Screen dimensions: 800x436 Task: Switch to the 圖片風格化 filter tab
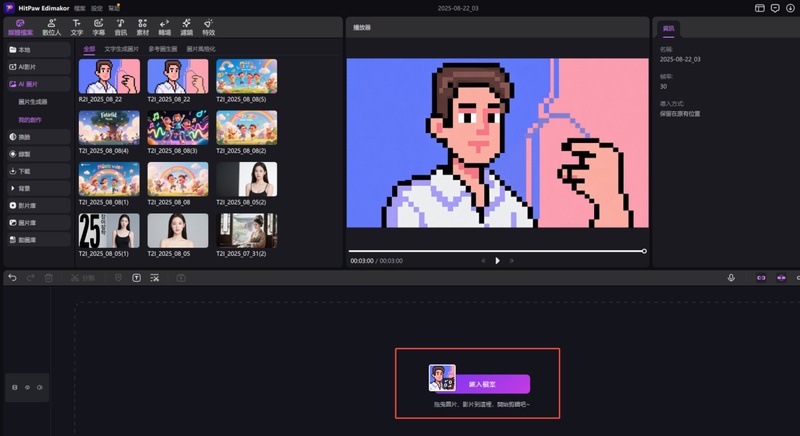click(x=201, y=49)
